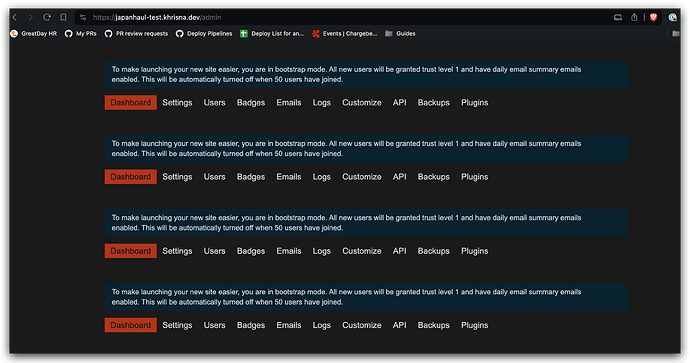Switch to Customize in the third admin nav
Image resolution: width=690 pixels, height=363 pixels.
click(x=362, y=251)
